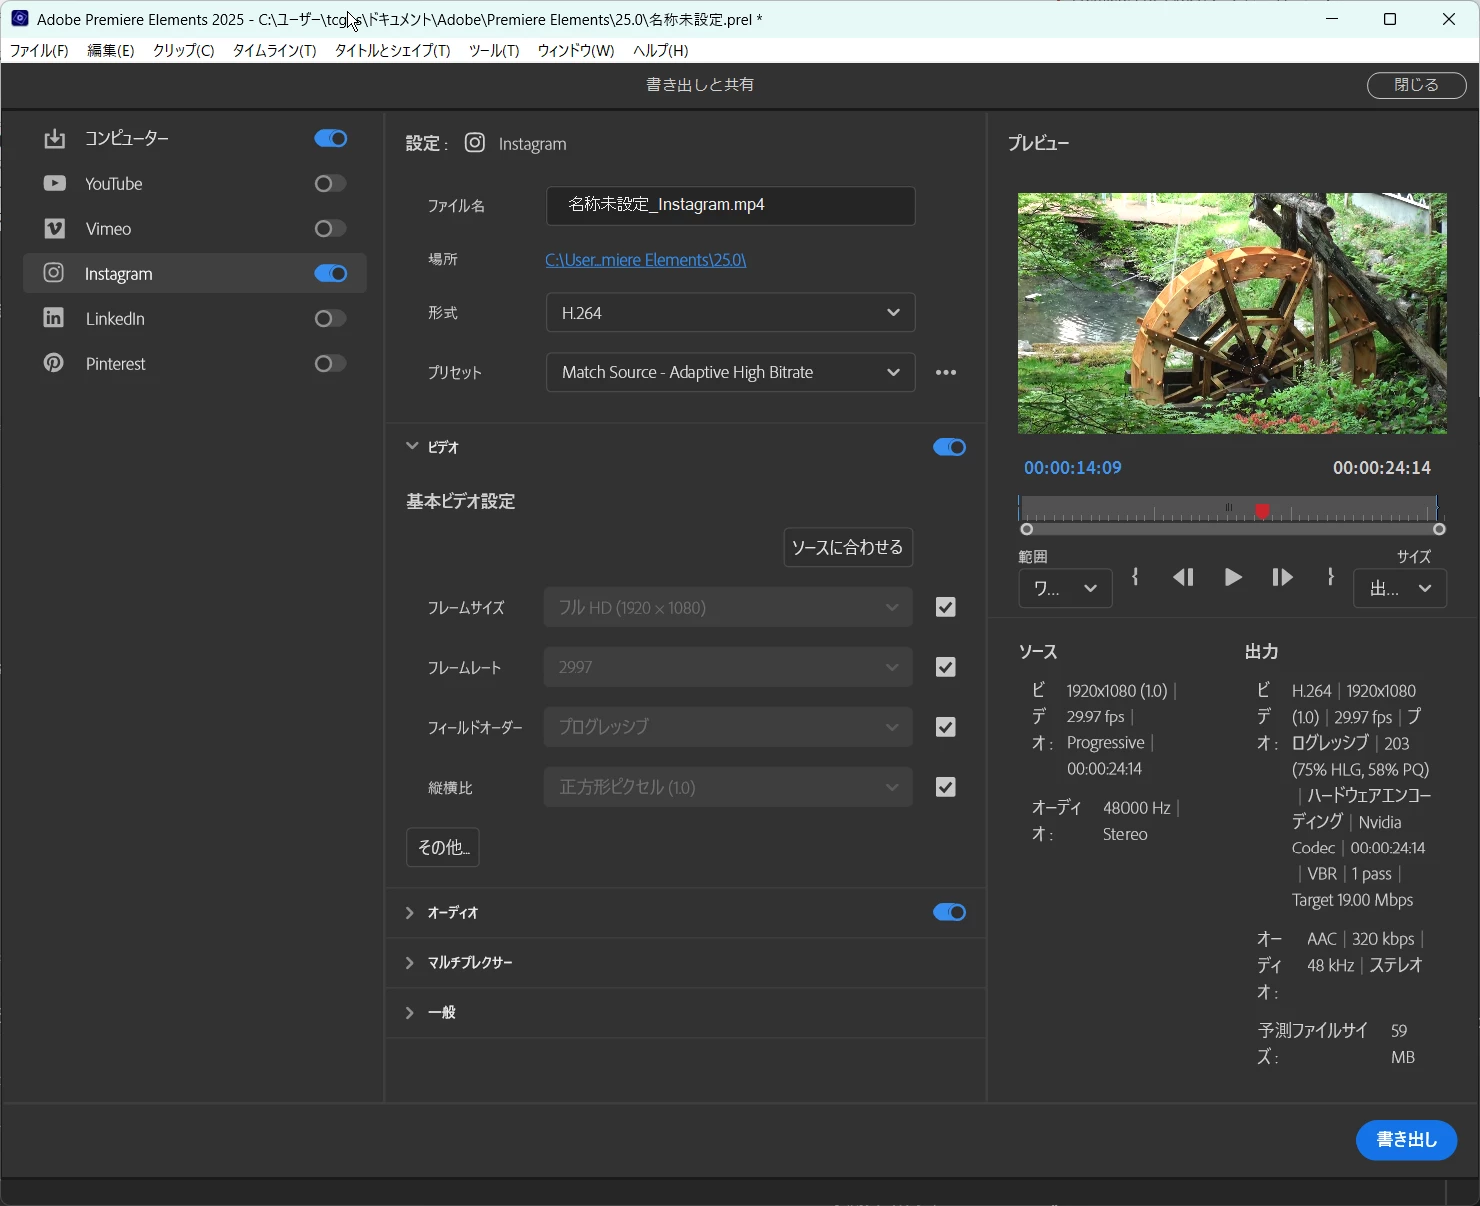Open the フィールドオーダー プログレッシブ dropdown
1480x1206 pixels.
tap(728, 727)
